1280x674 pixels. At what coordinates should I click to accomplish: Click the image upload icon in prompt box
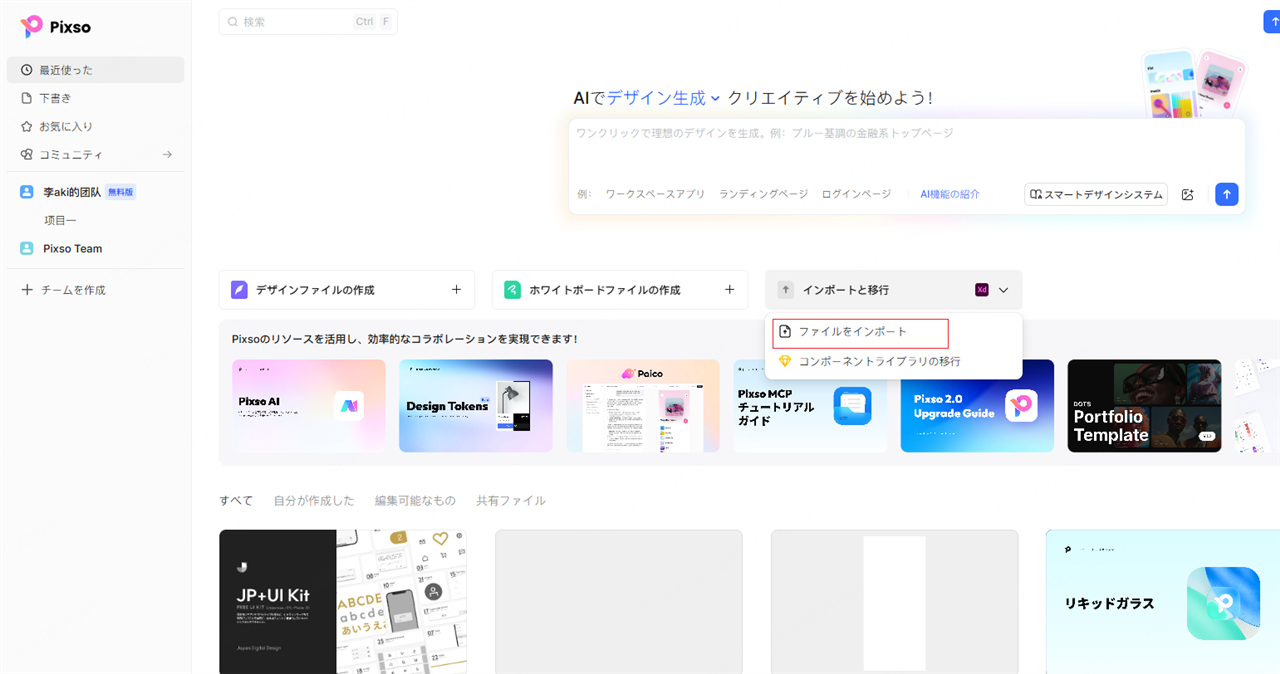(x=1187, y=194)
